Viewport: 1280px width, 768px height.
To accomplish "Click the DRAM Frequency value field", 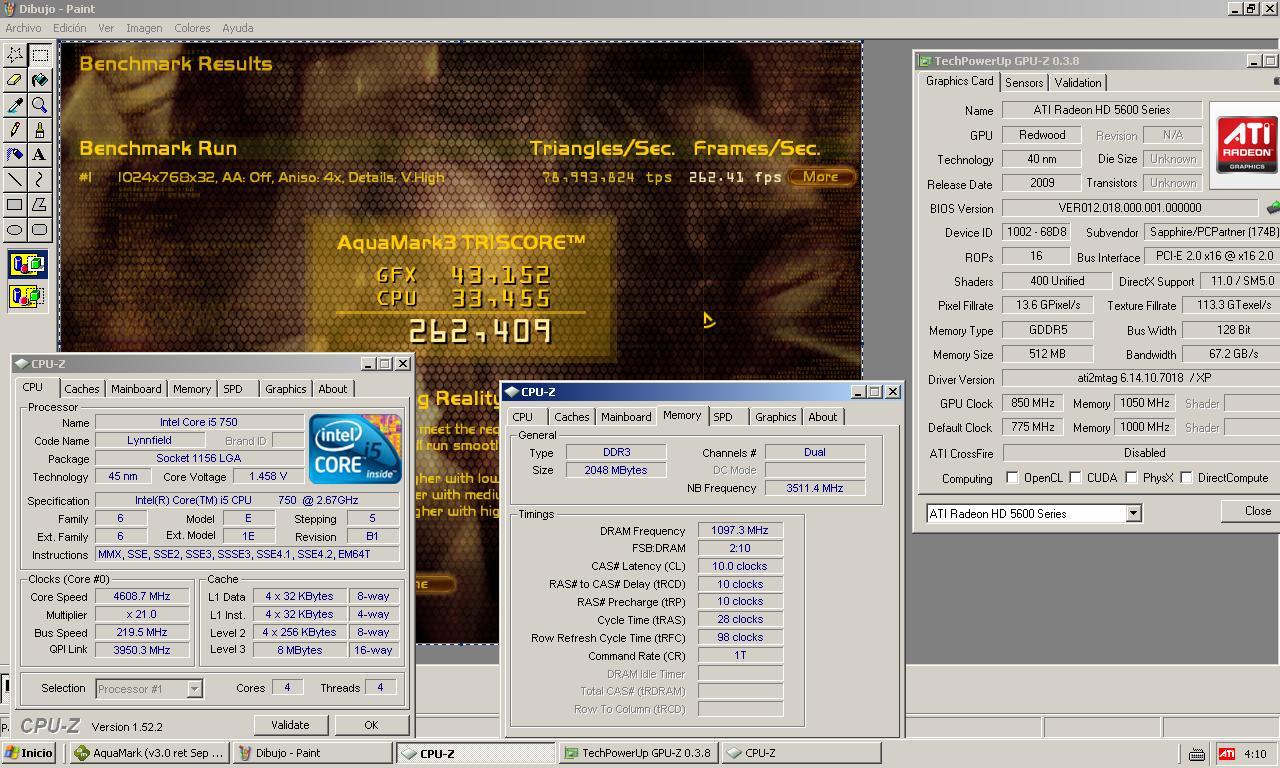I will (740, 530).
